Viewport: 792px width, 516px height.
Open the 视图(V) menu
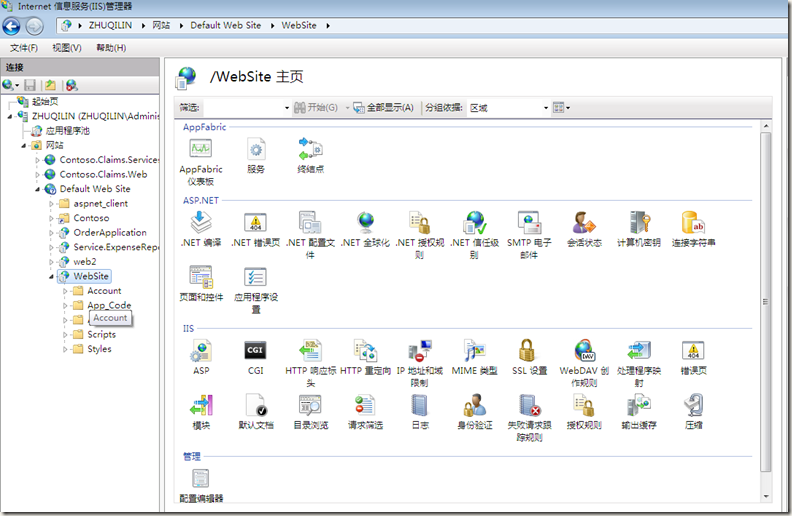(67, 47)
